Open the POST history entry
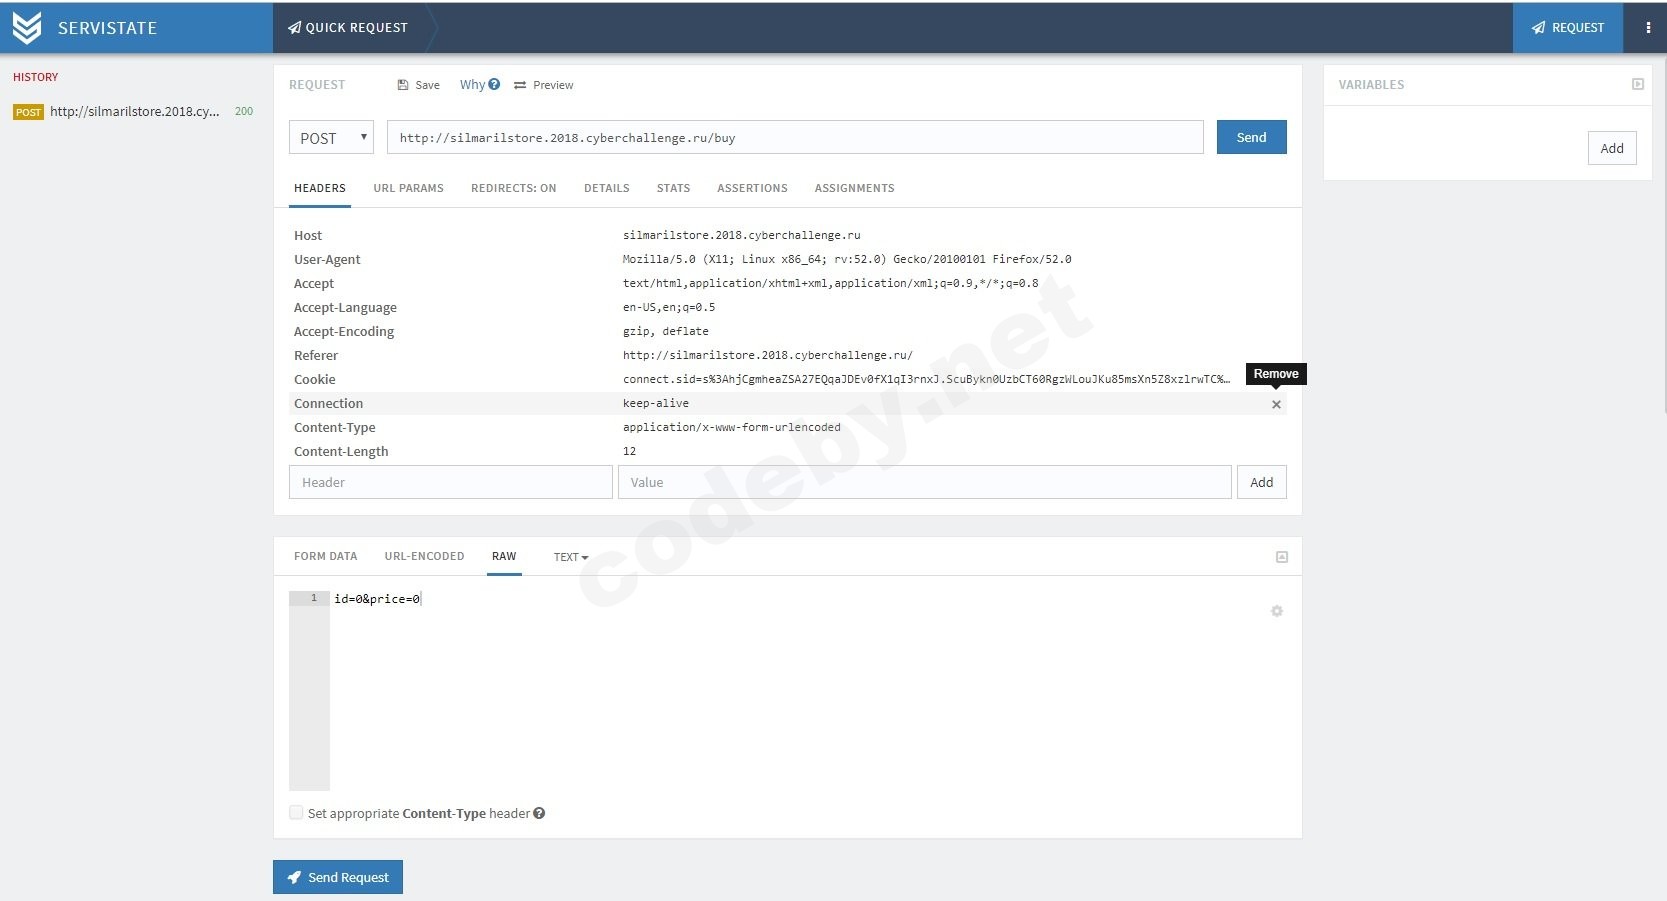1667x901 pixels. (x=134, y=112)
